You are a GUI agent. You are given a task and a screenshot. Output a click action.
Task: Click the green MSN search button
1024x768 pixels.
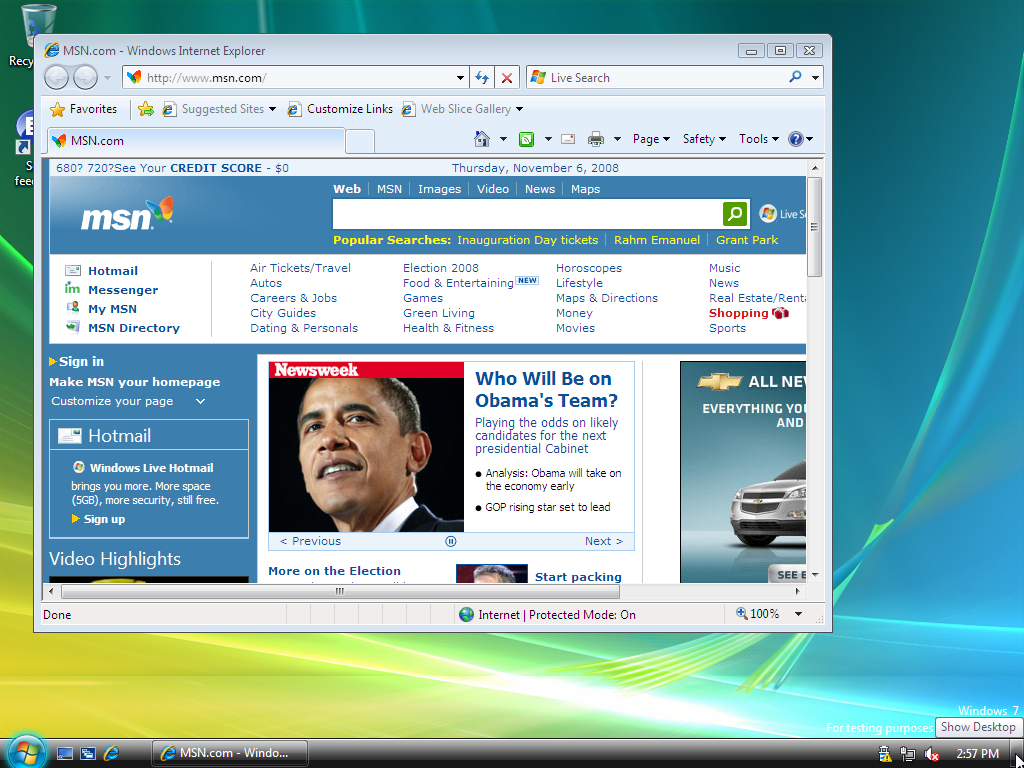click(x=735, y=213)
